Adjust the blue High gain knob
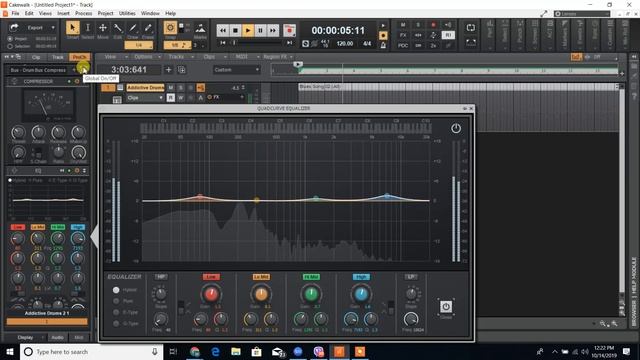This screenshot has width=640, height=360. click(361, 293)
